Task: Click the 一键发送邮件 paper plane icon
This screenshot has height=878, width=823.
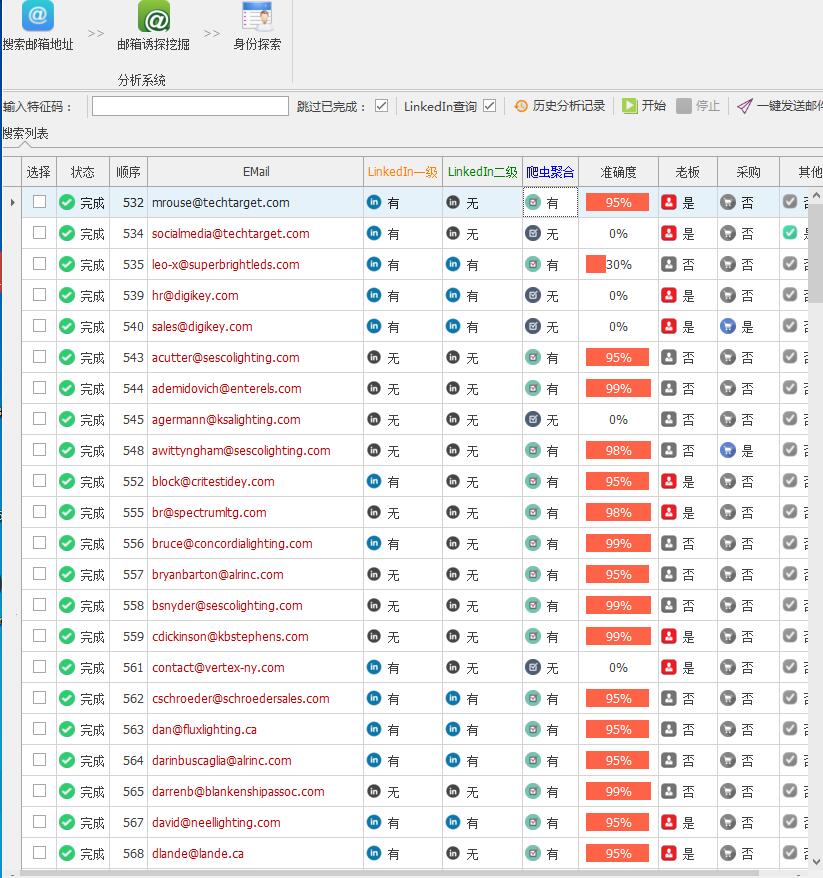Action: 745,106
